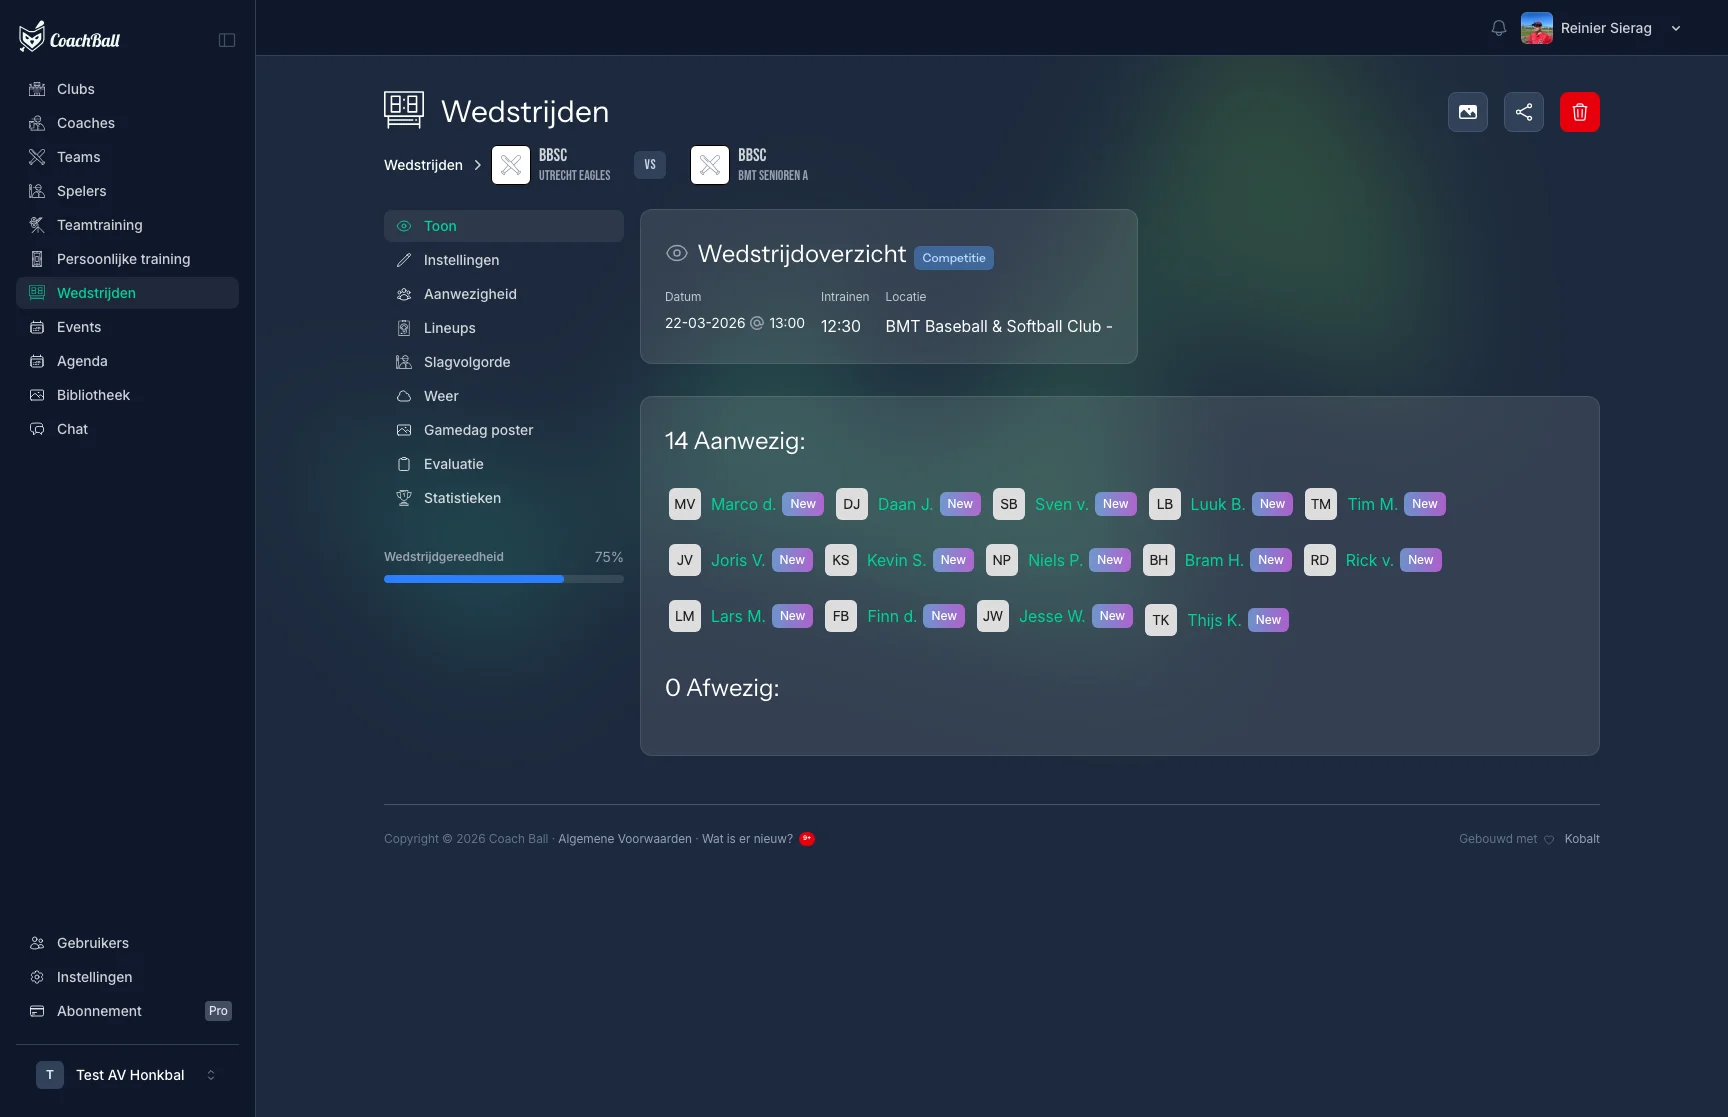Open the image poster icon button
1728x1117 pixels.
pos(1467,112)
